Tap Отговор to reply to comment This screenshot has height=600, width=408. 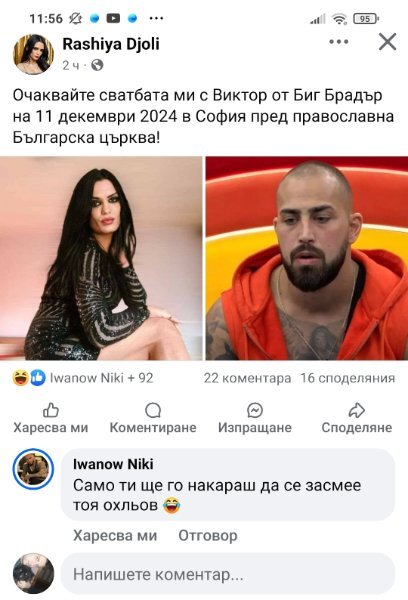(x=208, y=535)
